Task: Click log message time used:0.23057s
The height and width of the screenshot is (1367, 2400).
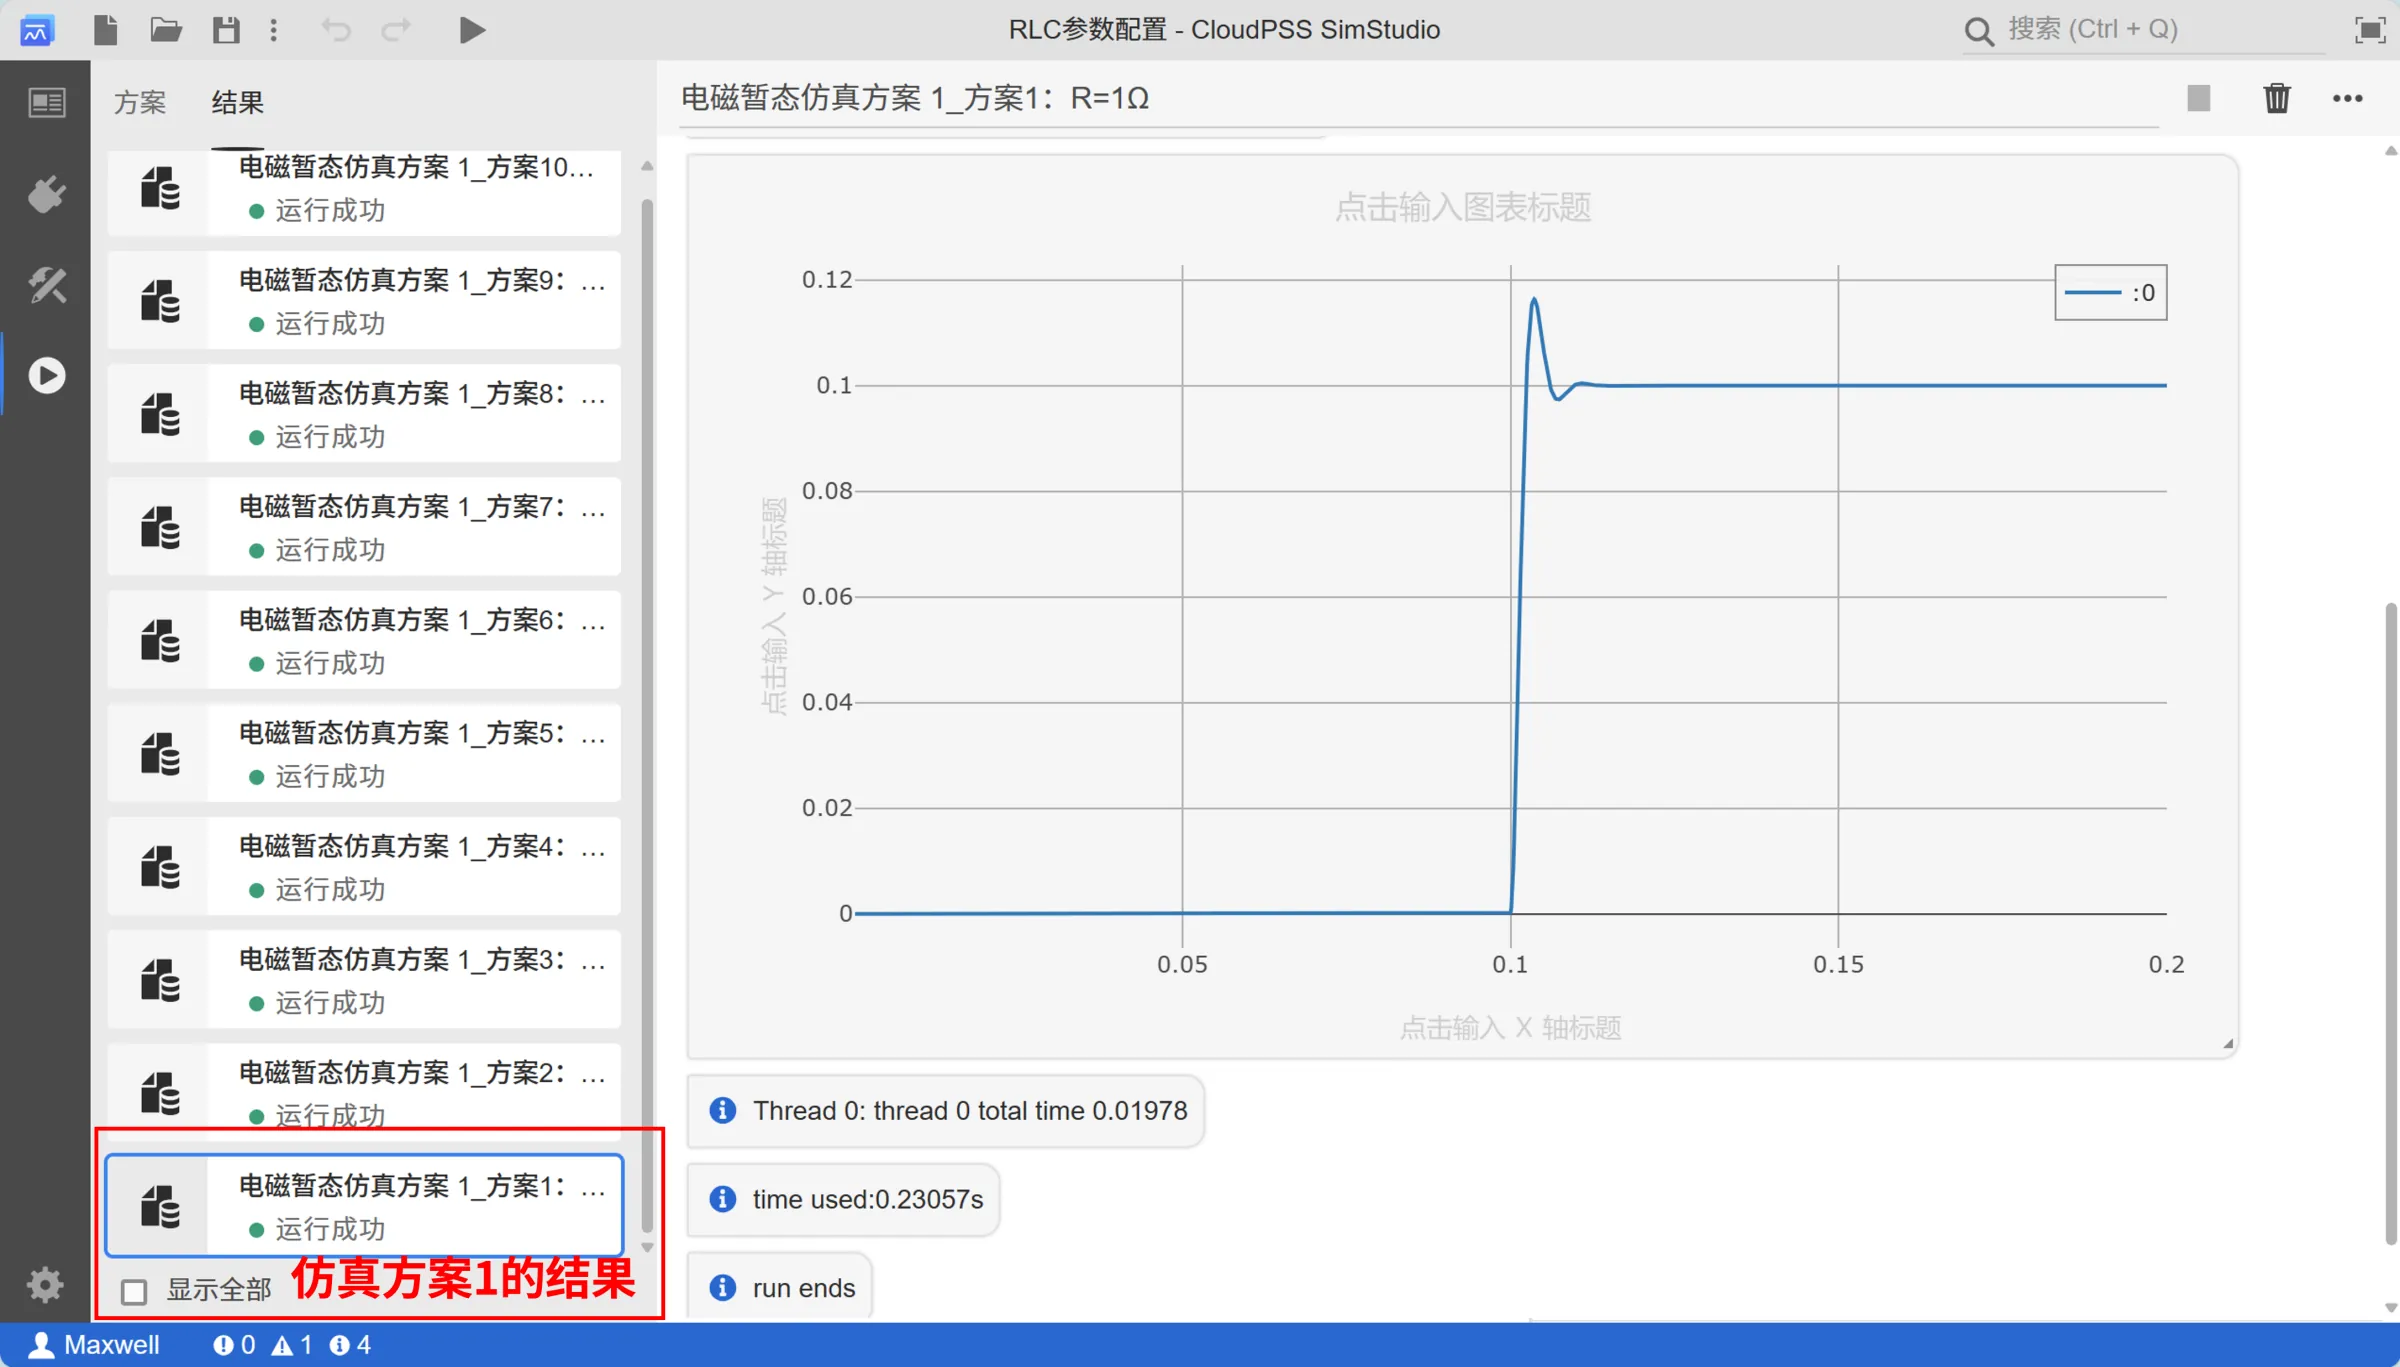Action: click(x=843, y=1199)
